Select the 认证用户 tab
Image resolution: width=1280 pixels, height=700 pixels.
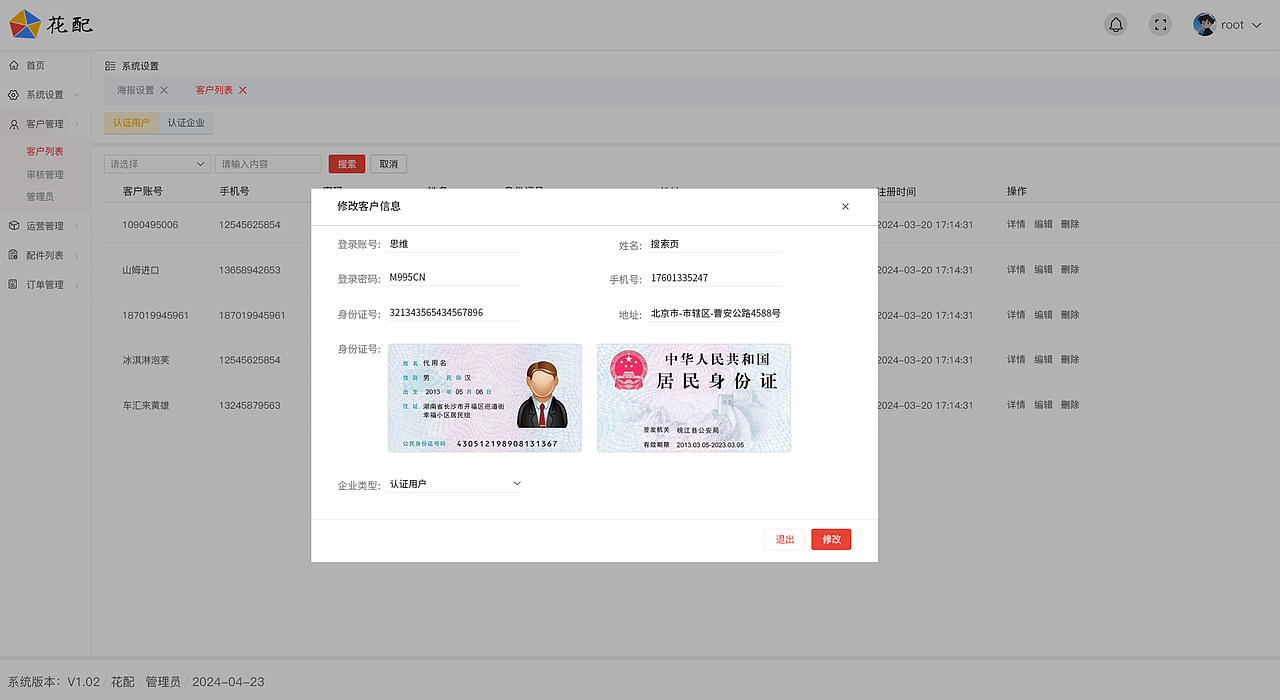(131, 123)
